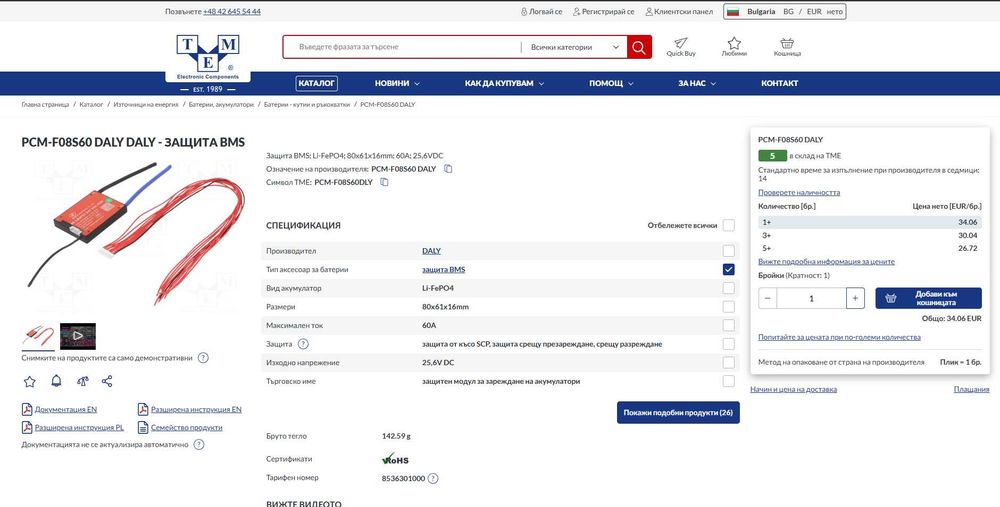The width and height of the screenshot is (1000, 507).
Task: Click help icon beside tariff number
Action: [433, 478]
